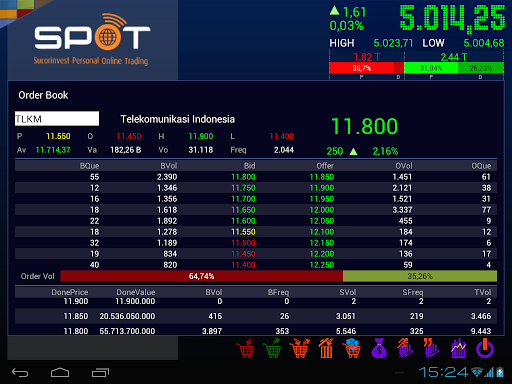The width and height of the screenshot is (512, 384).
Task: Tap the purple power logout icon
Action: pos(485,348)
